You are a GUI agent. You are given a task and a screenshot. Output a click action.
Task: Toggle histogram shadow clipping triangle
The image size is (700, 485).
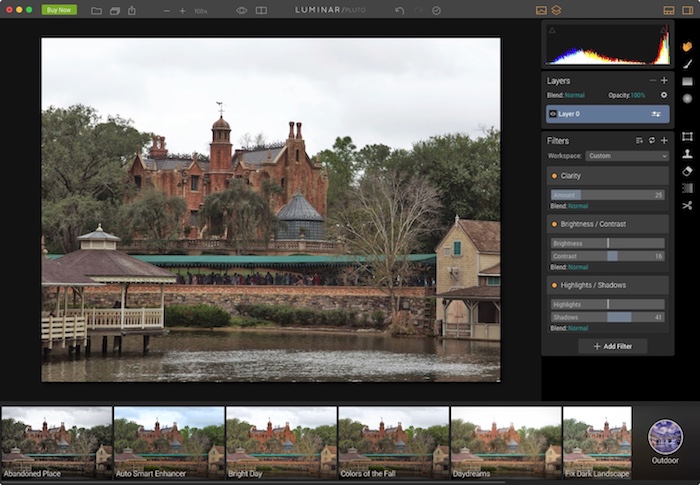[x=552, y=30]
